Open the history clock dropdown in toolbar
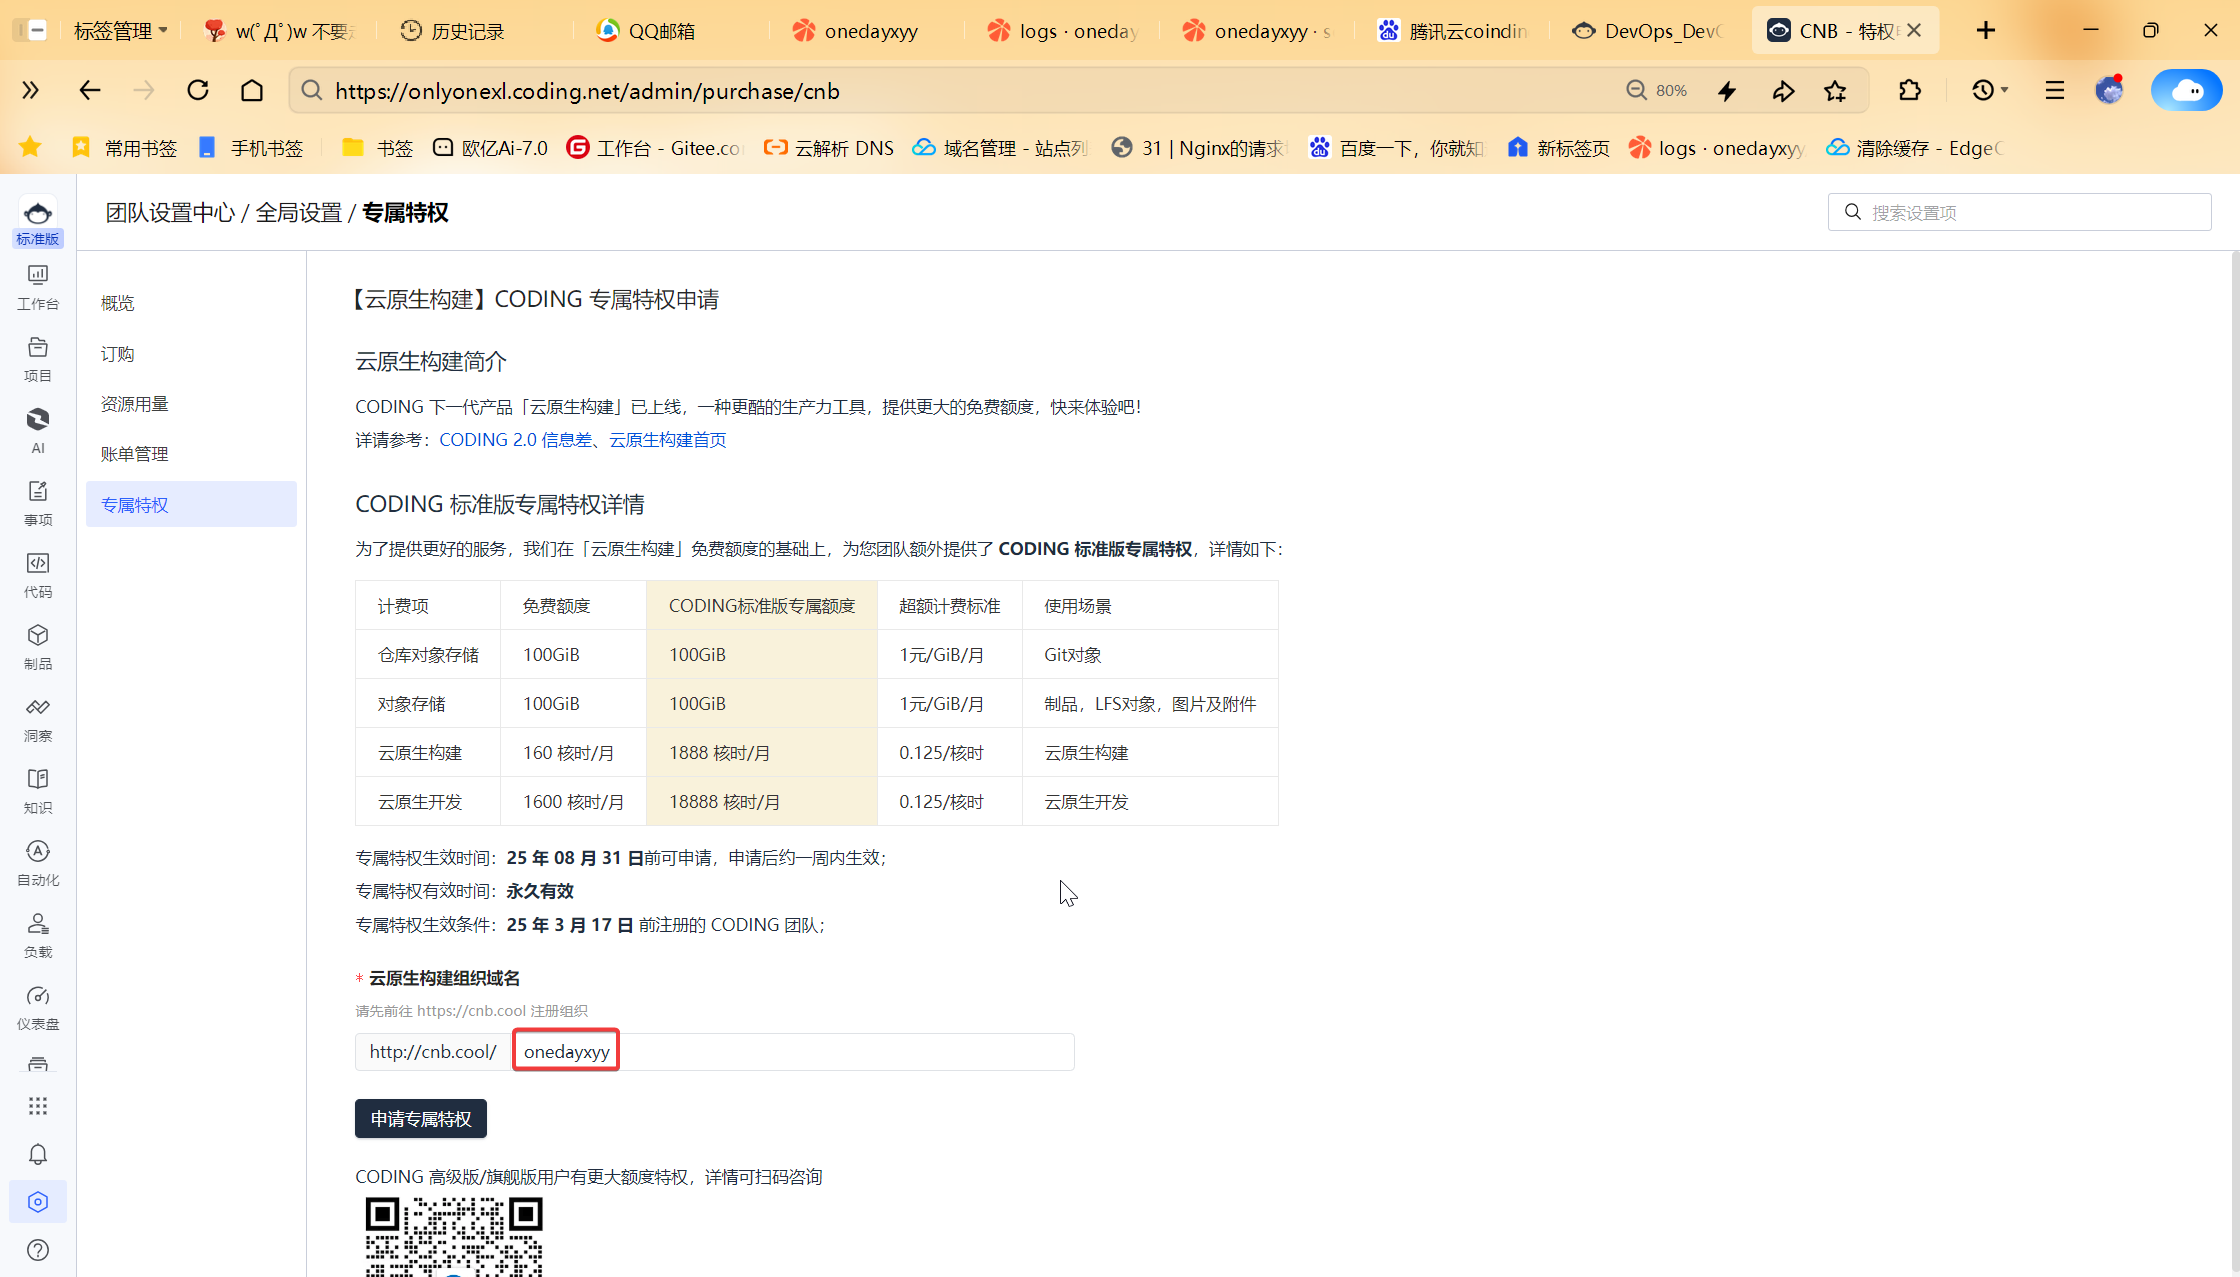Screen dimensions: 2240x1277 point(1989,90)
